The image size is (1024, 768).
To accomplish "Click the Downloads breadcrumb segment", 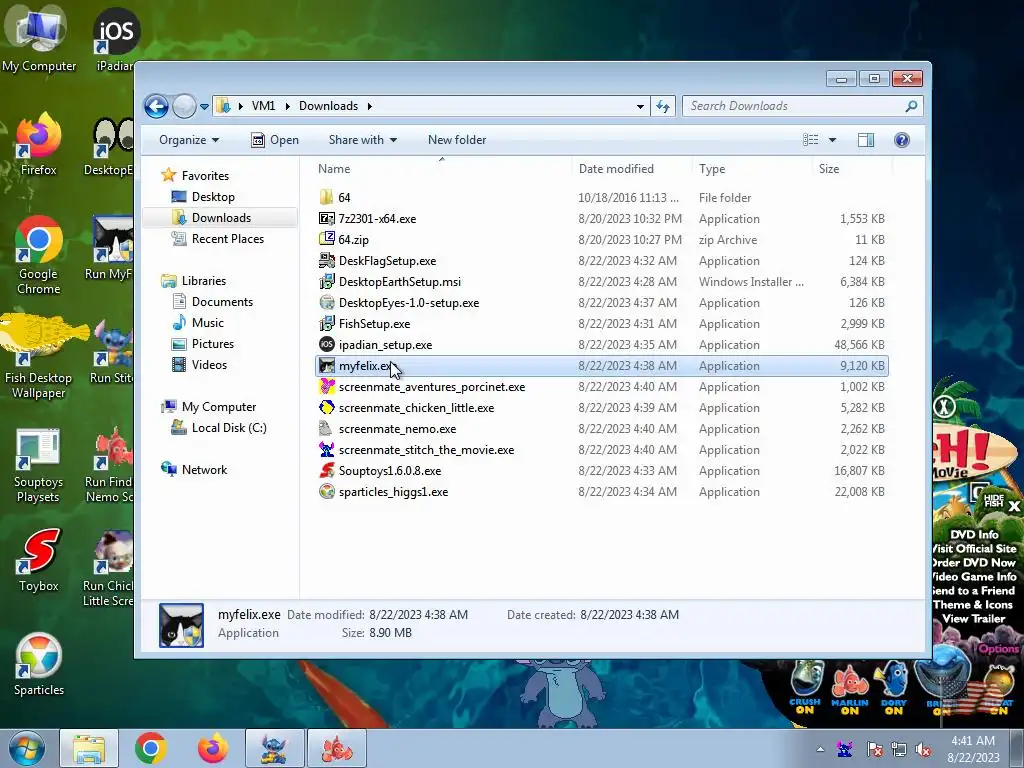I will (328, 106).
